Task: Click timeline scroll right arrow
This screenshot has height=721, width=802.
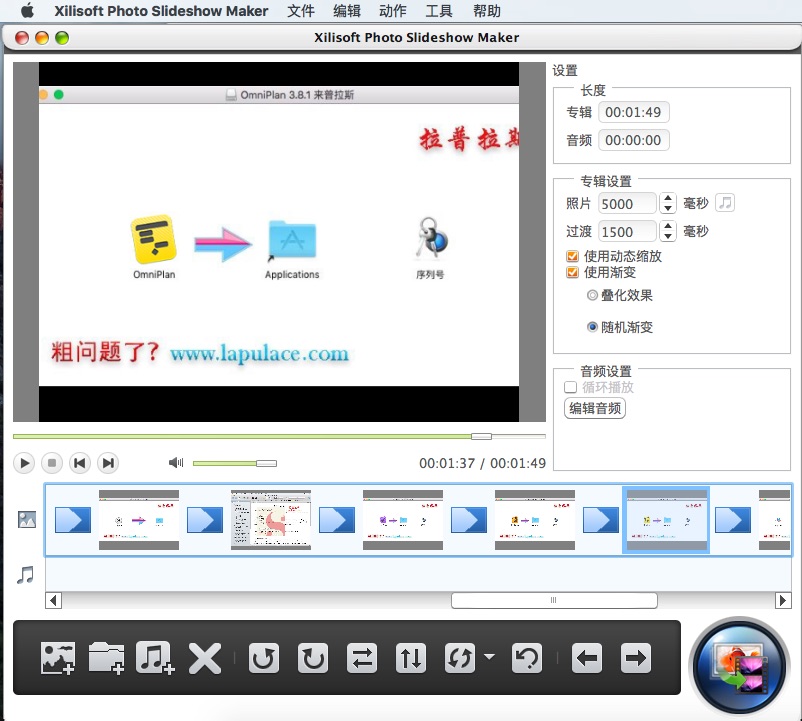Action: [x=783, y=600]
